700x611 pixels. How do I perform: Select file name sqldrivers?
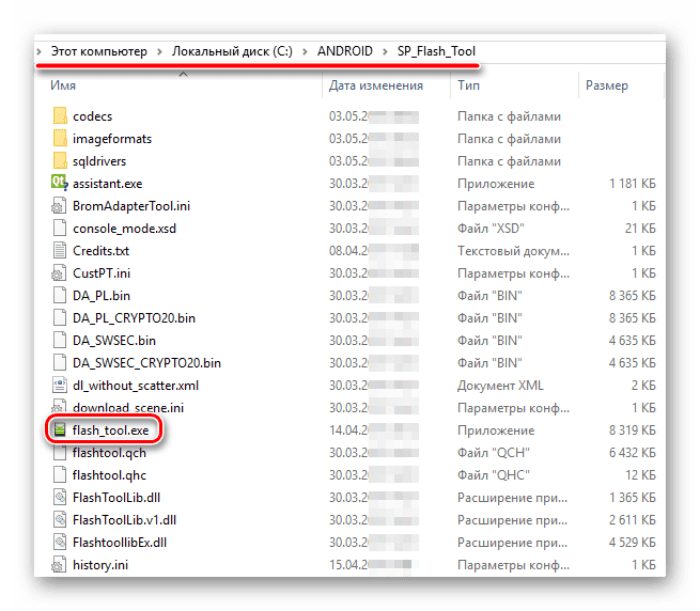click(99, 161)
